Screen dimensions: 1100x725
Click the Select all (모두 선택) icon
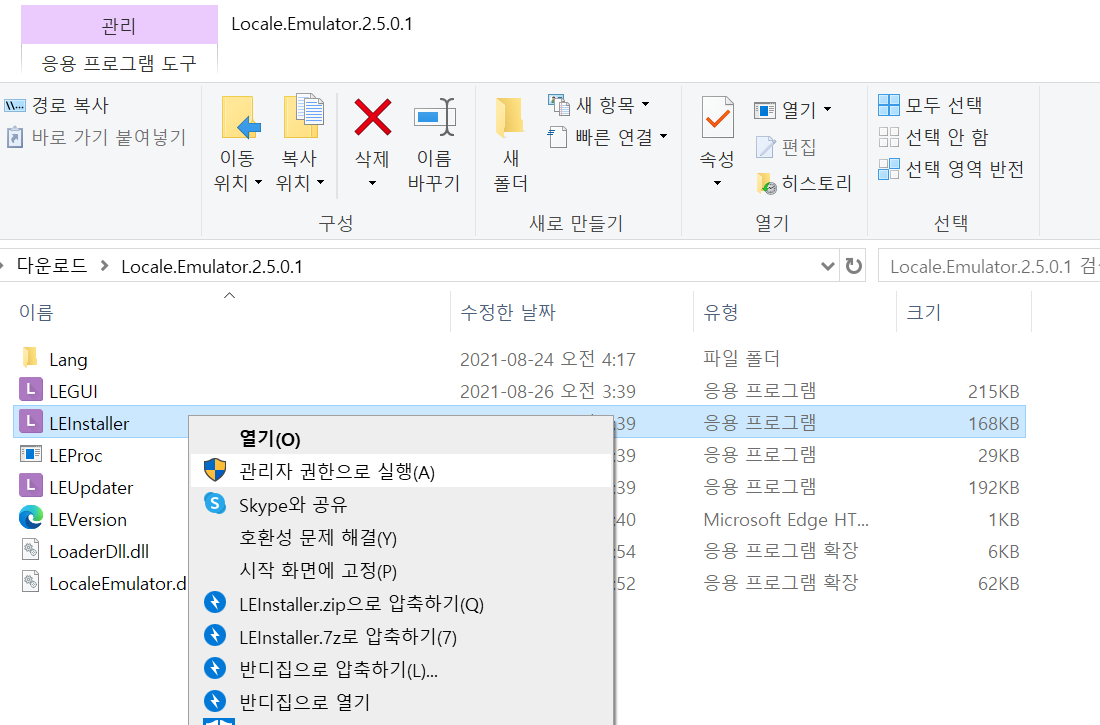pyautogui.click(x=888, y=105)
